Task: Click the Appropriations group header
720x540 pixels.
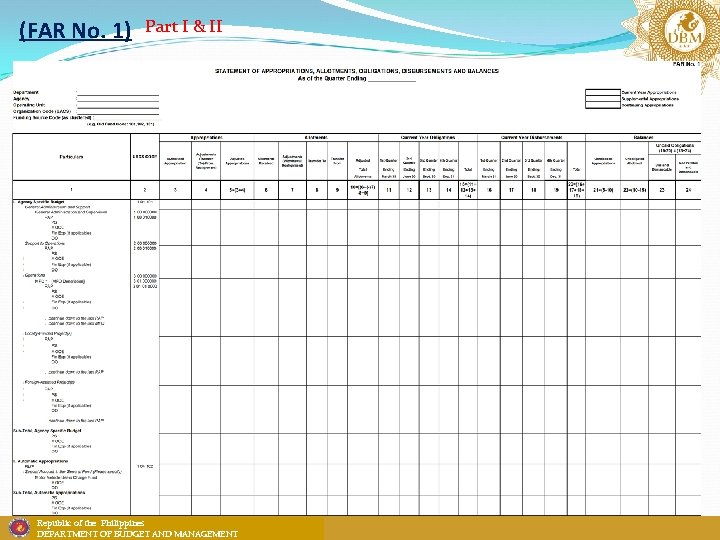Action: pos(207,138)
